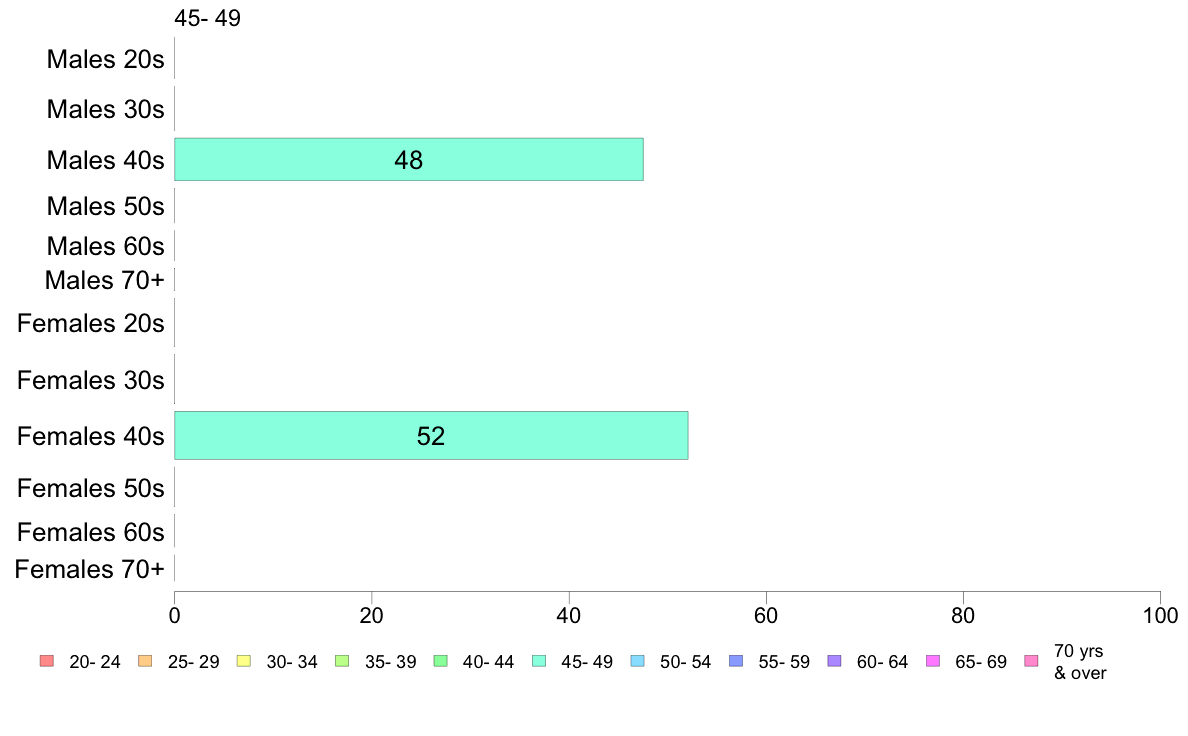Select the Males 70+ axis label
1188x736 pixels.
click(105, 280)
